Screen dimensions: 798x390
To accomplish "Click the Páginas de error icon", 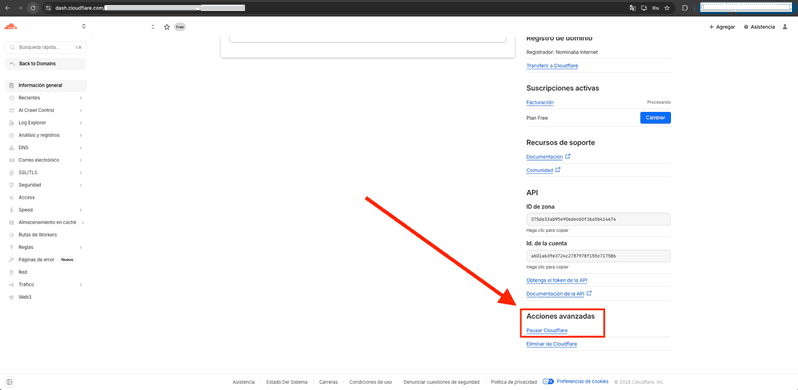I will point(12,260).
